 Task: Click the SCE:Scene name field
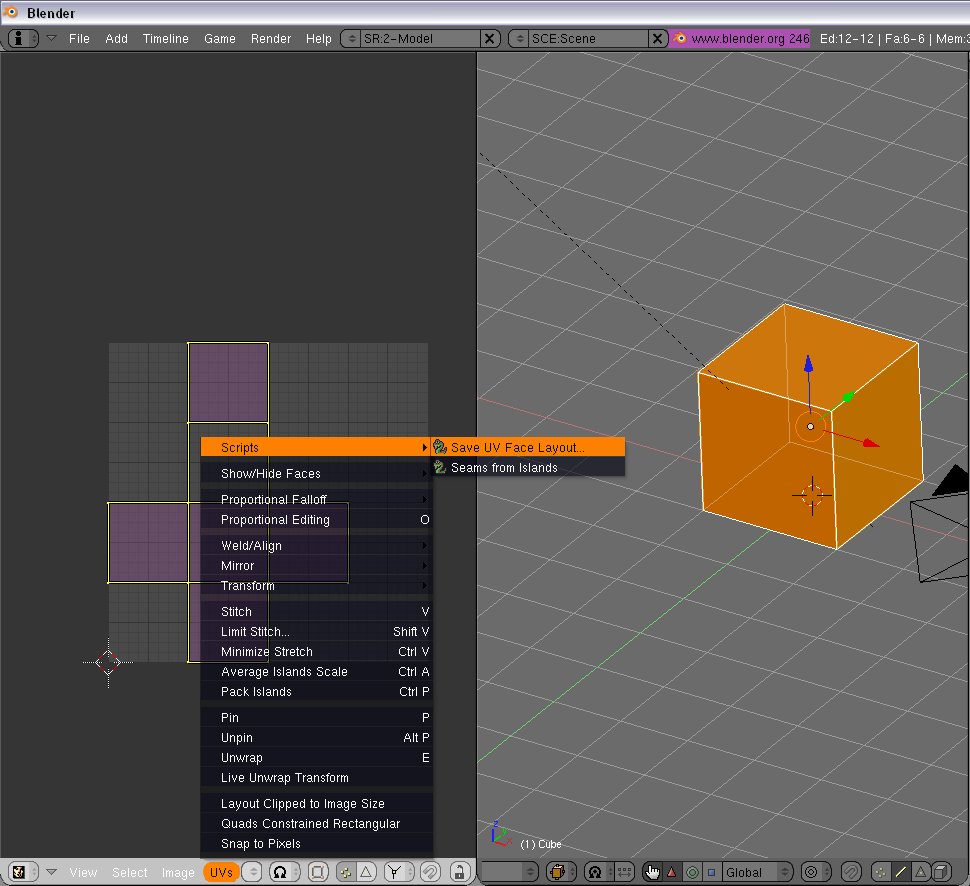click(589, 38)
